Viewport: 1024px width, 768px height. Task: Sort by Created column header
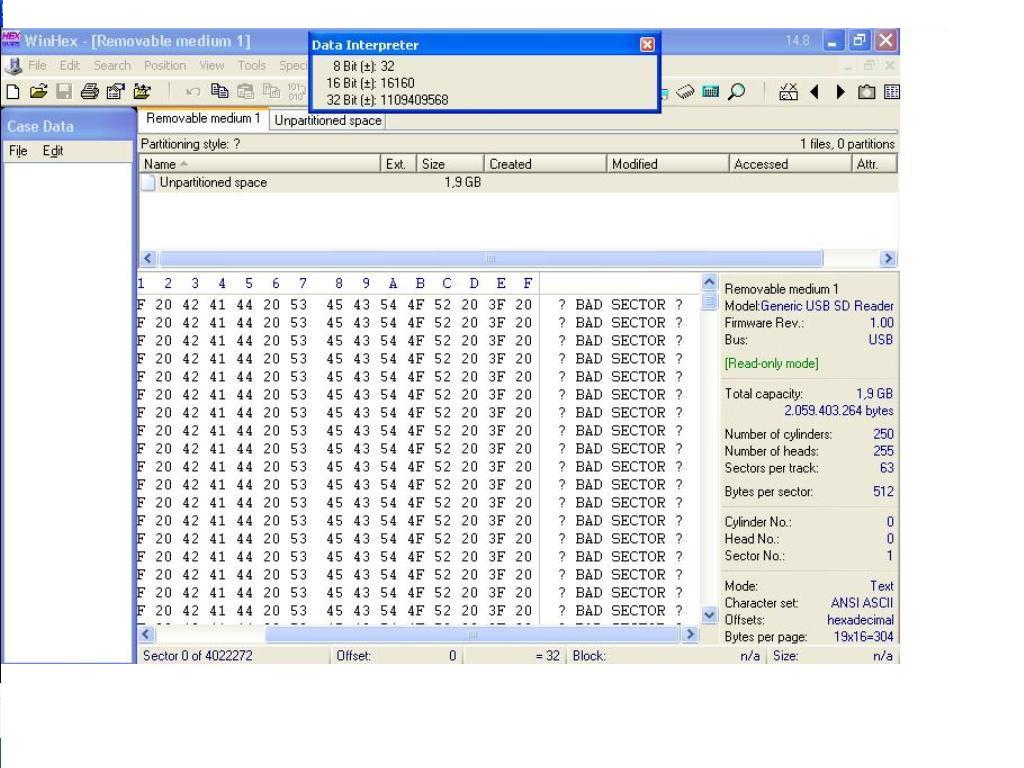coord(545,164)
